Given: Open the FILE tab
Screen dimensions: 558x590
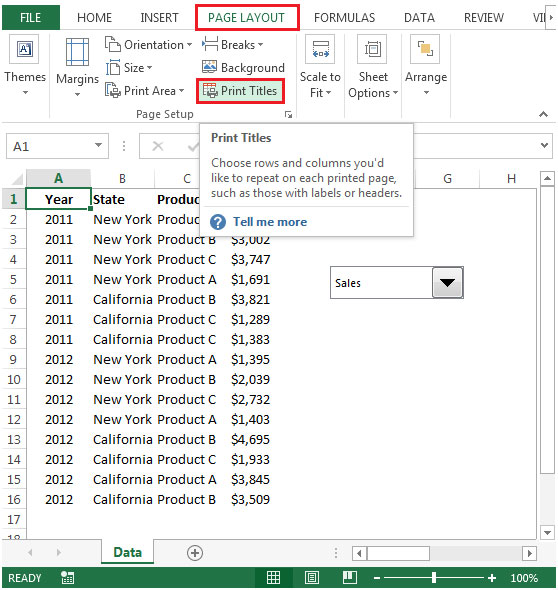Looking at the screenshot, I should point(30,18).
